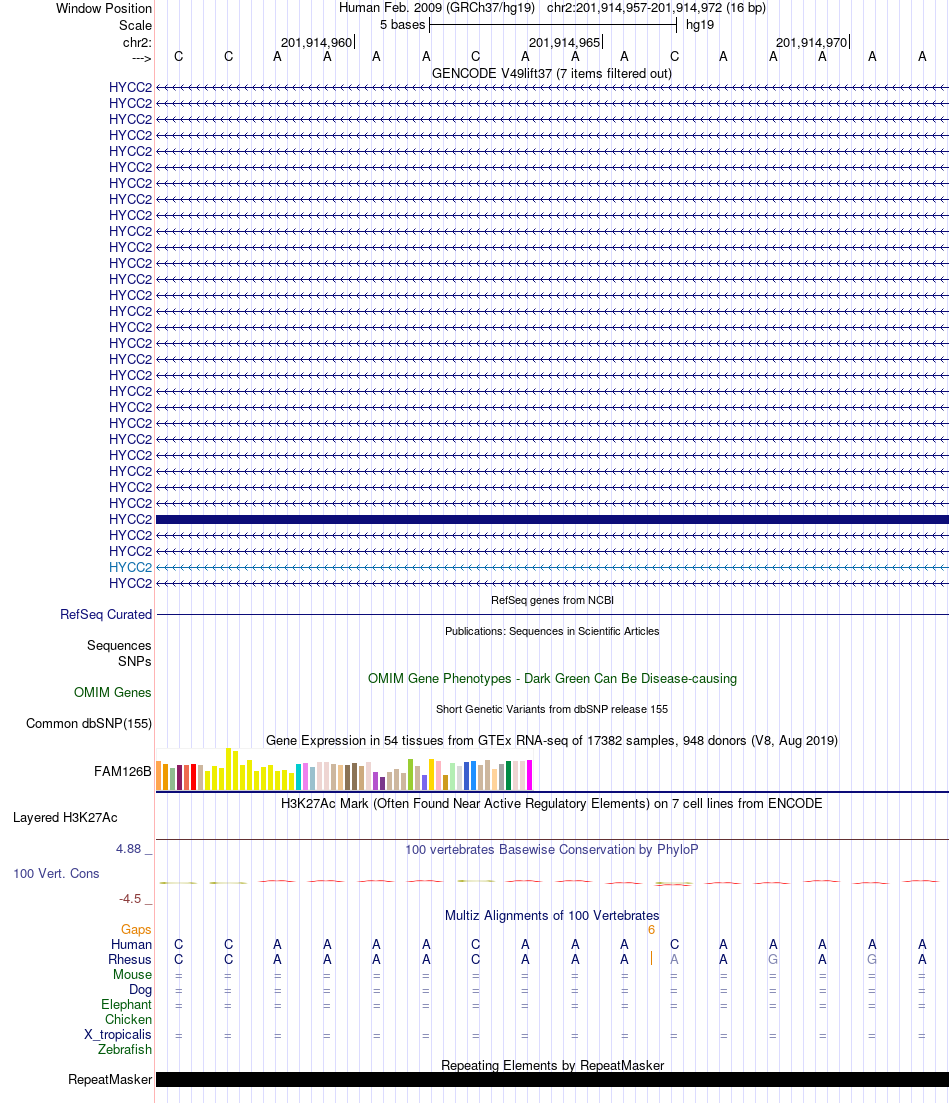Click the 100 Vert. Cons track label
This screenshot has width=950, height=1103.
click(56, 873)
